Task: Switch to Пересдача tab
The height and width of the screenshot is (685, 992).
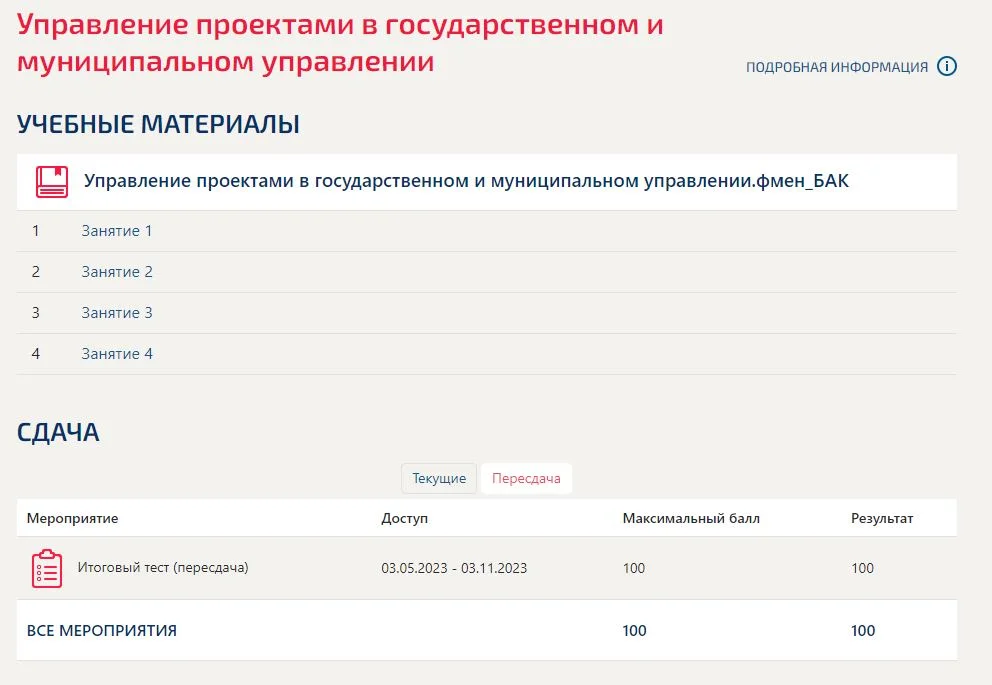Action: (x=526, y=478)
